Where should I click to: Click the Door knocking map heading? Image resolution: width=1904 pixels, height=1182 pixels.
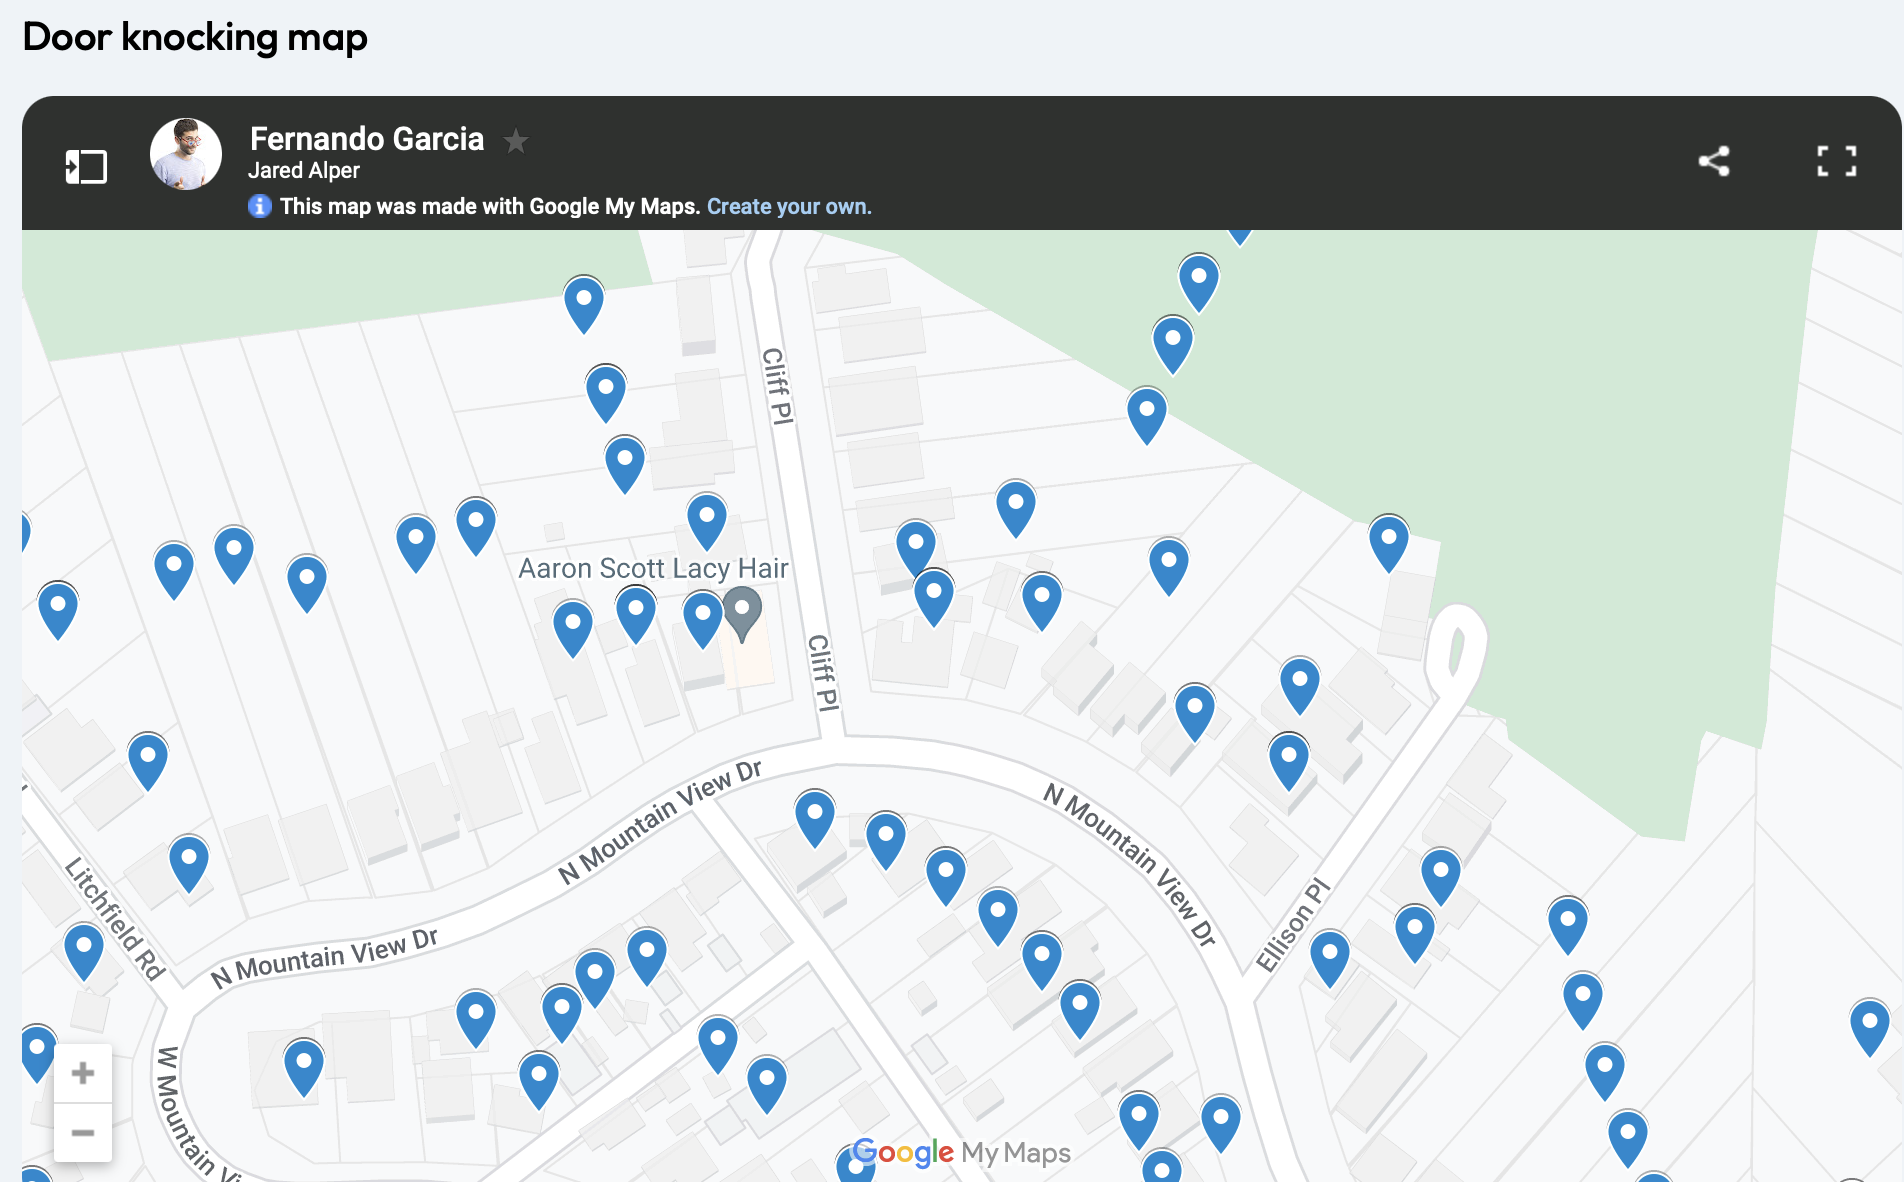coord(195,37)
